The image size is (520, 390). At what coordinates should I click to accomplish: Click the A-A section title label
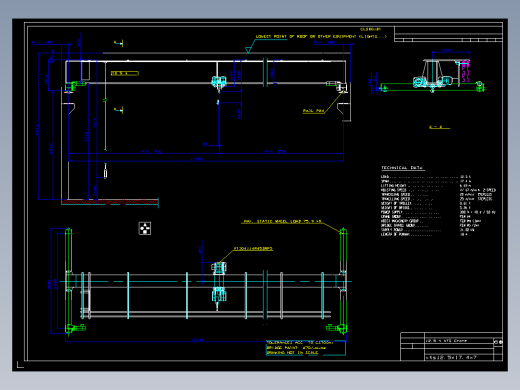(438, 127)
